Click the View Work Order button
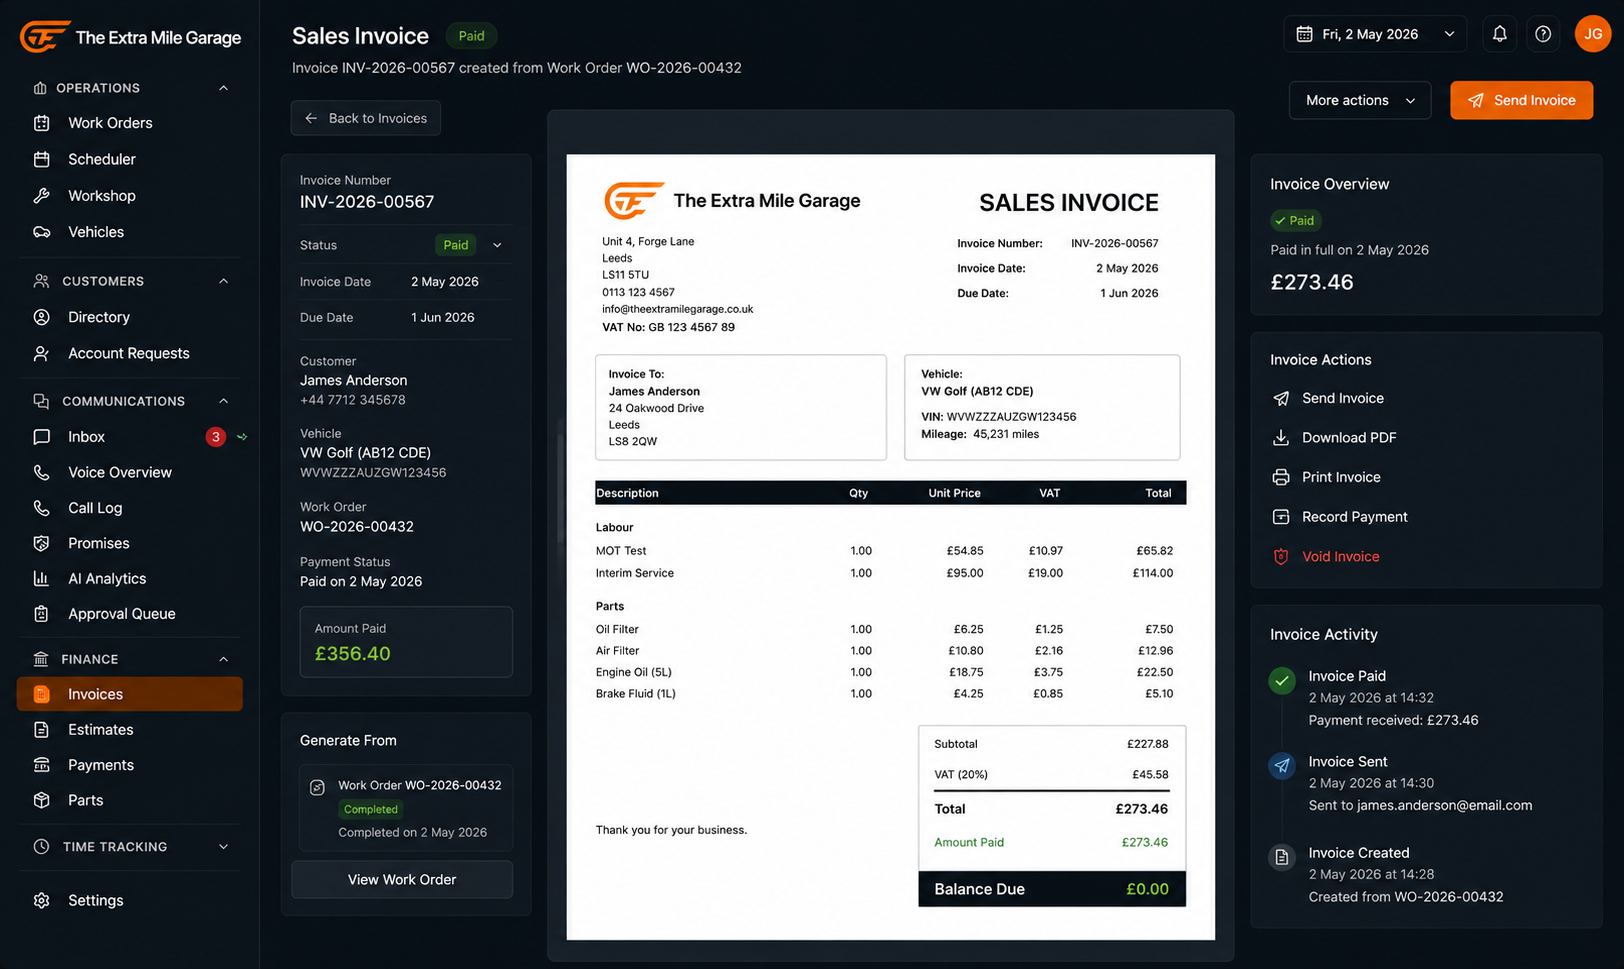1624x969 pixels. pos(402,880)
